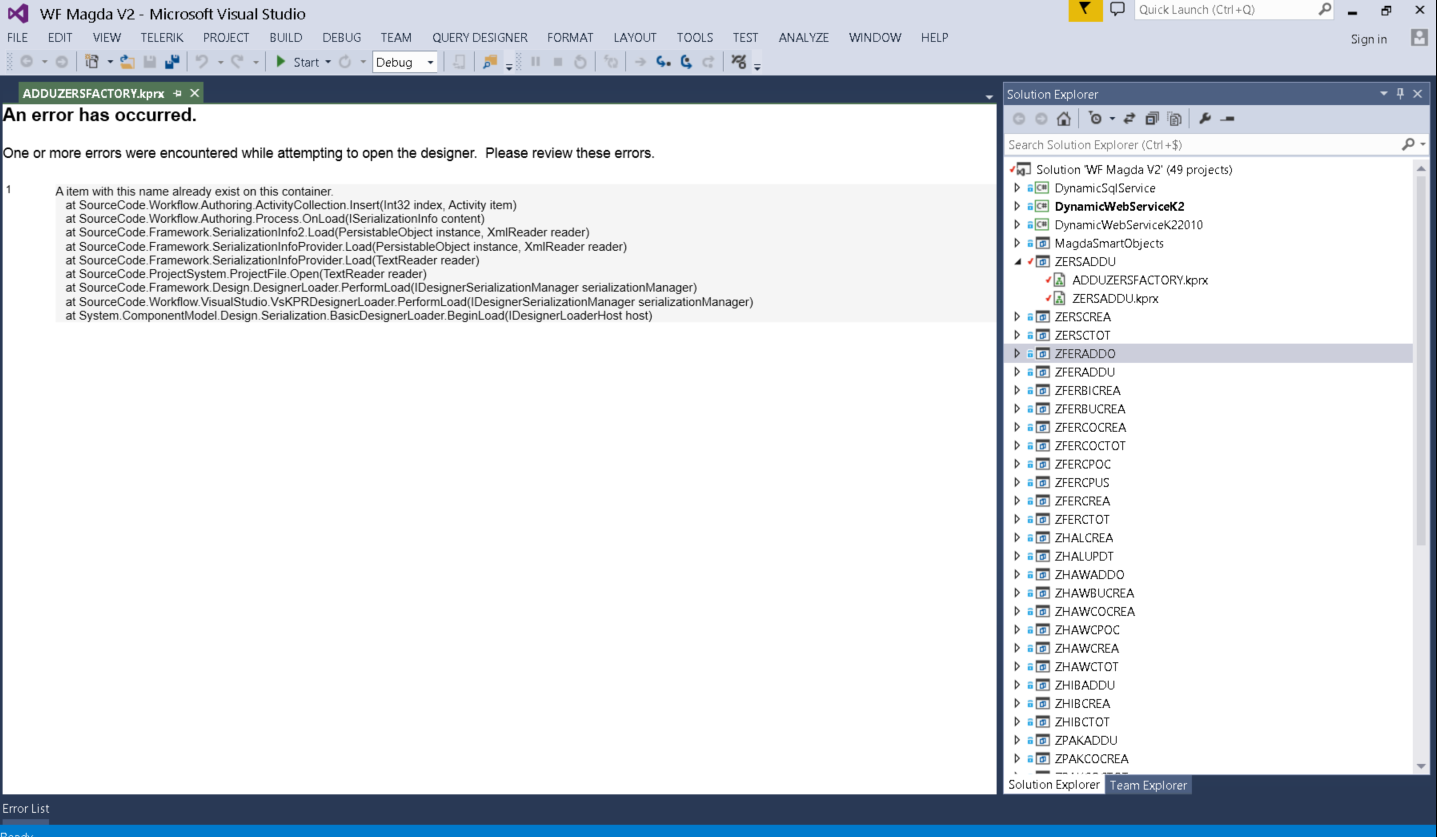Click the Sign in link

pos(1368,39)
